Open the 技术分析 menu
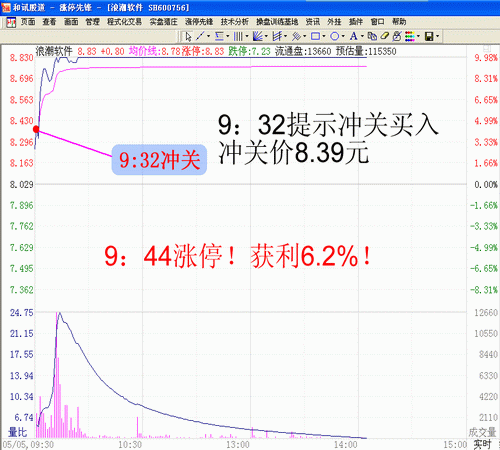The width and height of the screenshot is (500, 450). click(235, 22)
